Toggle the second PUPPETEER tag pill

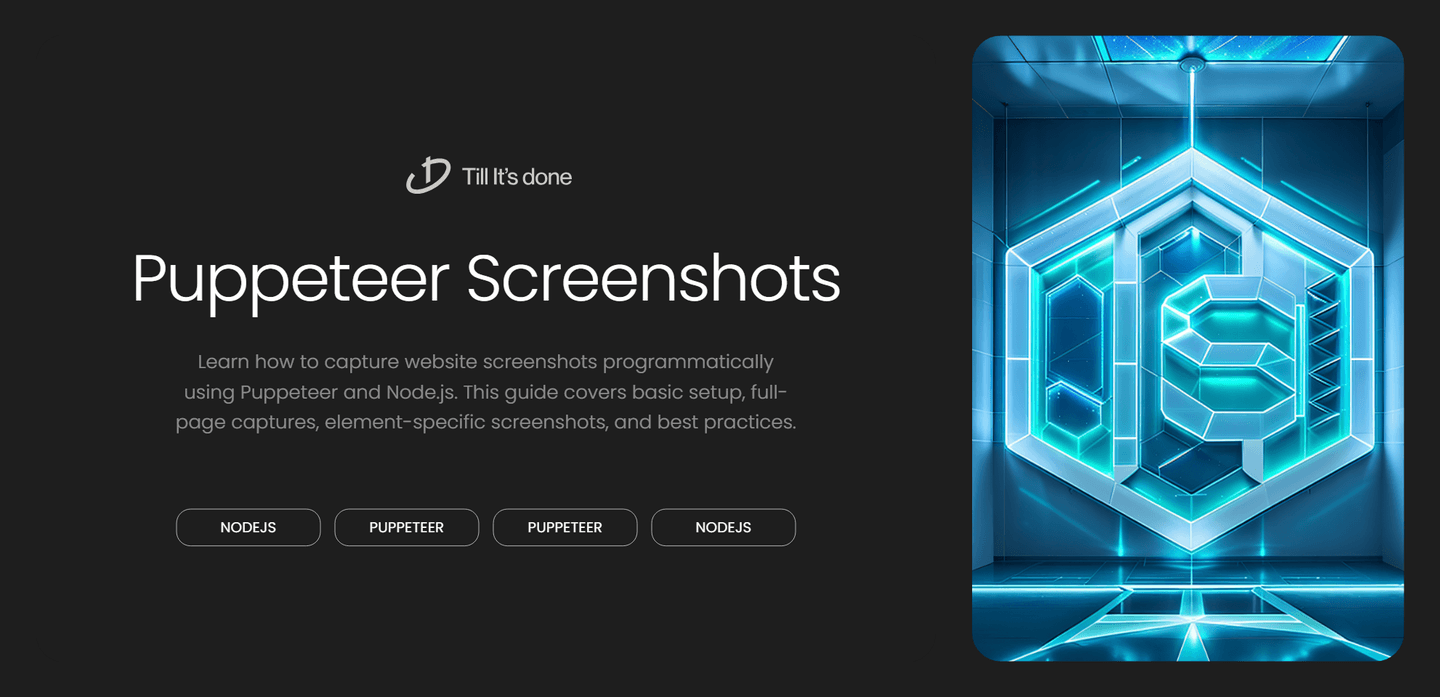tap(565, 527)
